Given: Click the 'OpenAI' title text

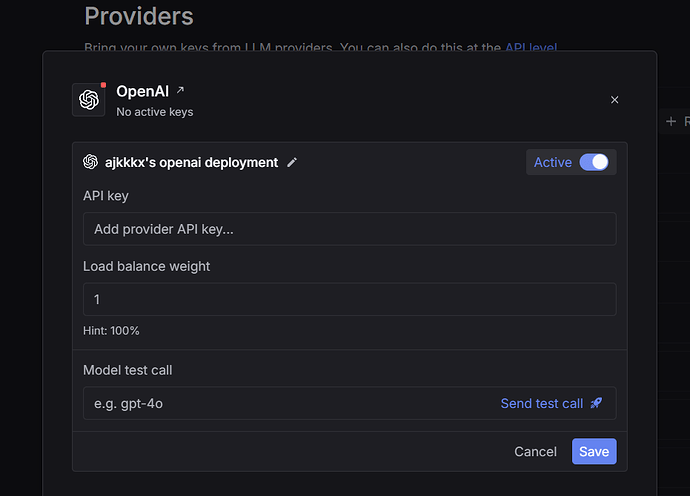Looking at the screenshot, I should click(x=142, y=91).
